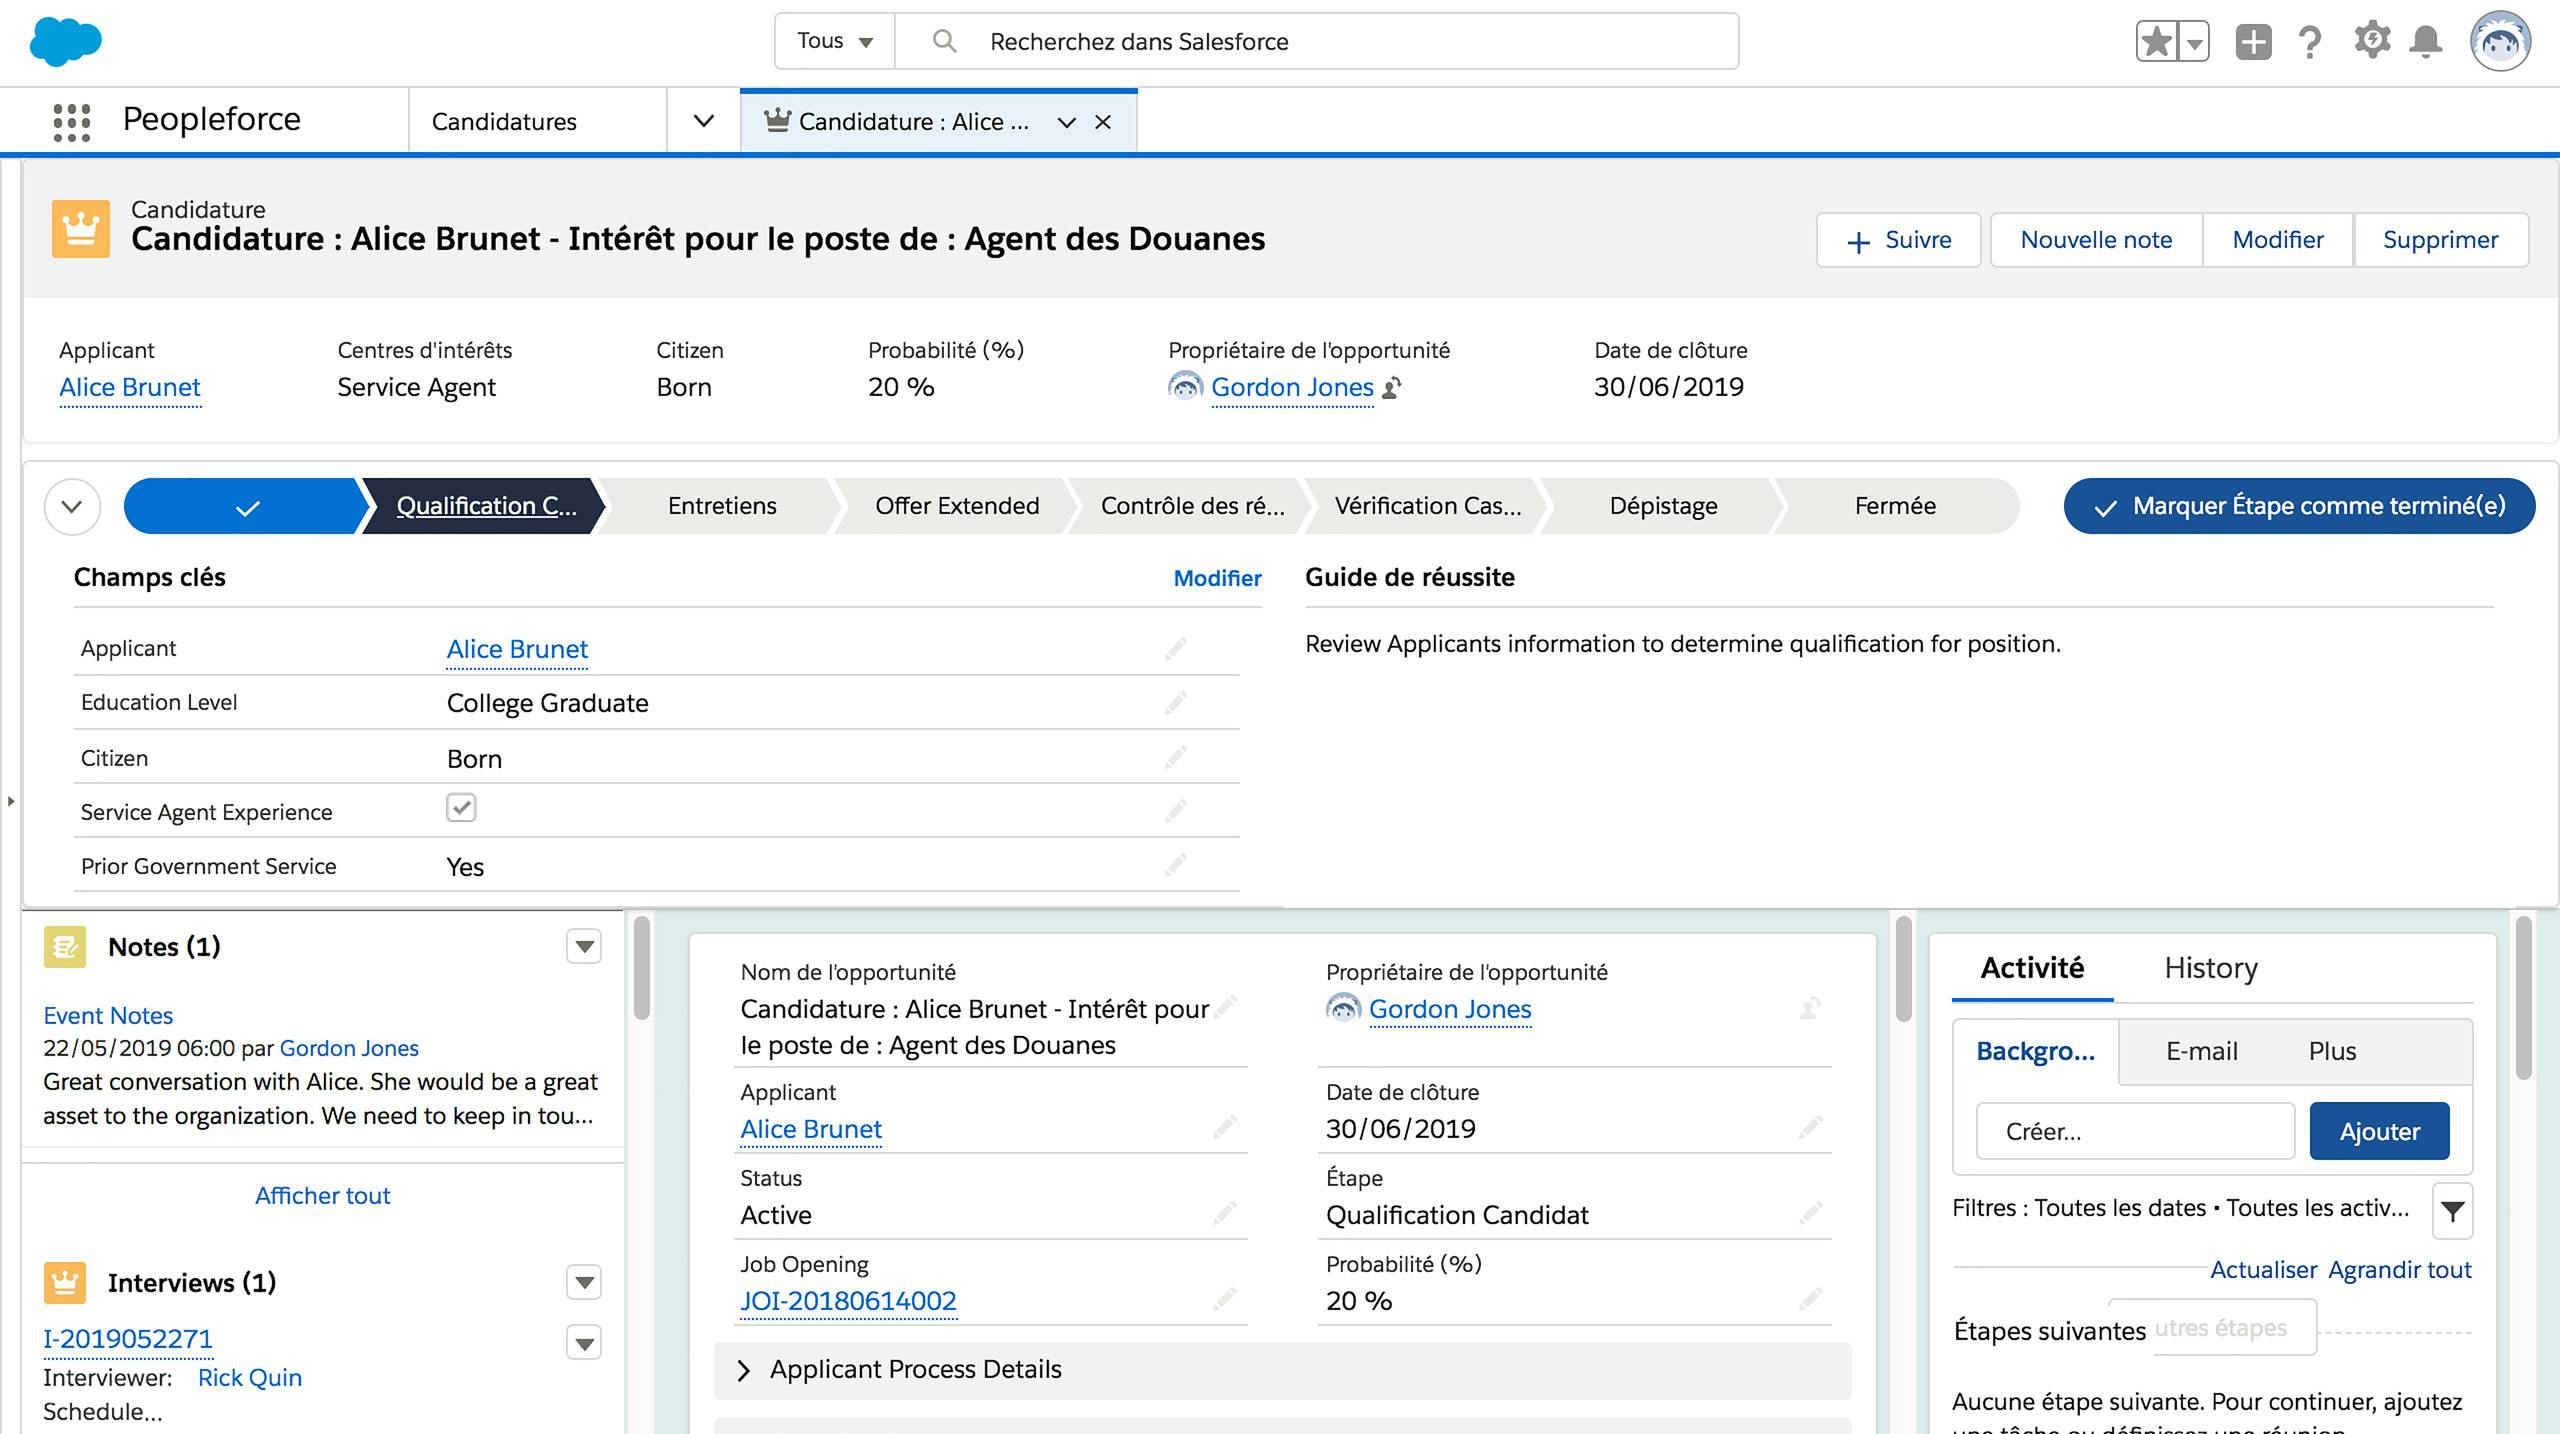Viewport: 2560px width, 1434px height.
Task: Switch to the History tab
Action: [2211, 968]
